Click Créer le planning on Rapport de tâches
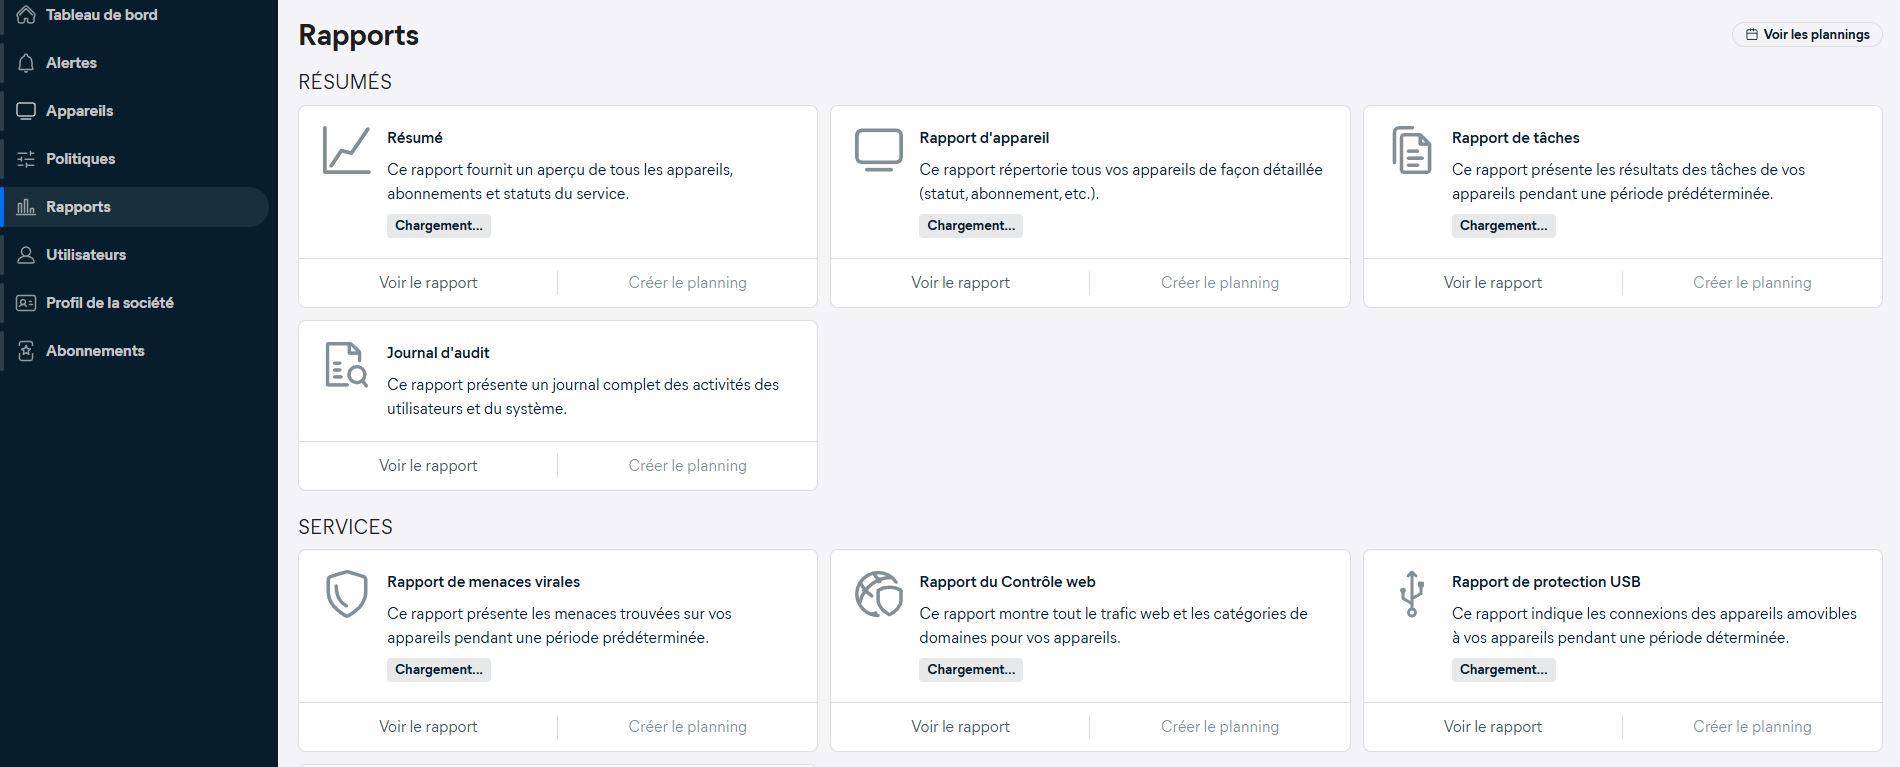 point(1750,282)
